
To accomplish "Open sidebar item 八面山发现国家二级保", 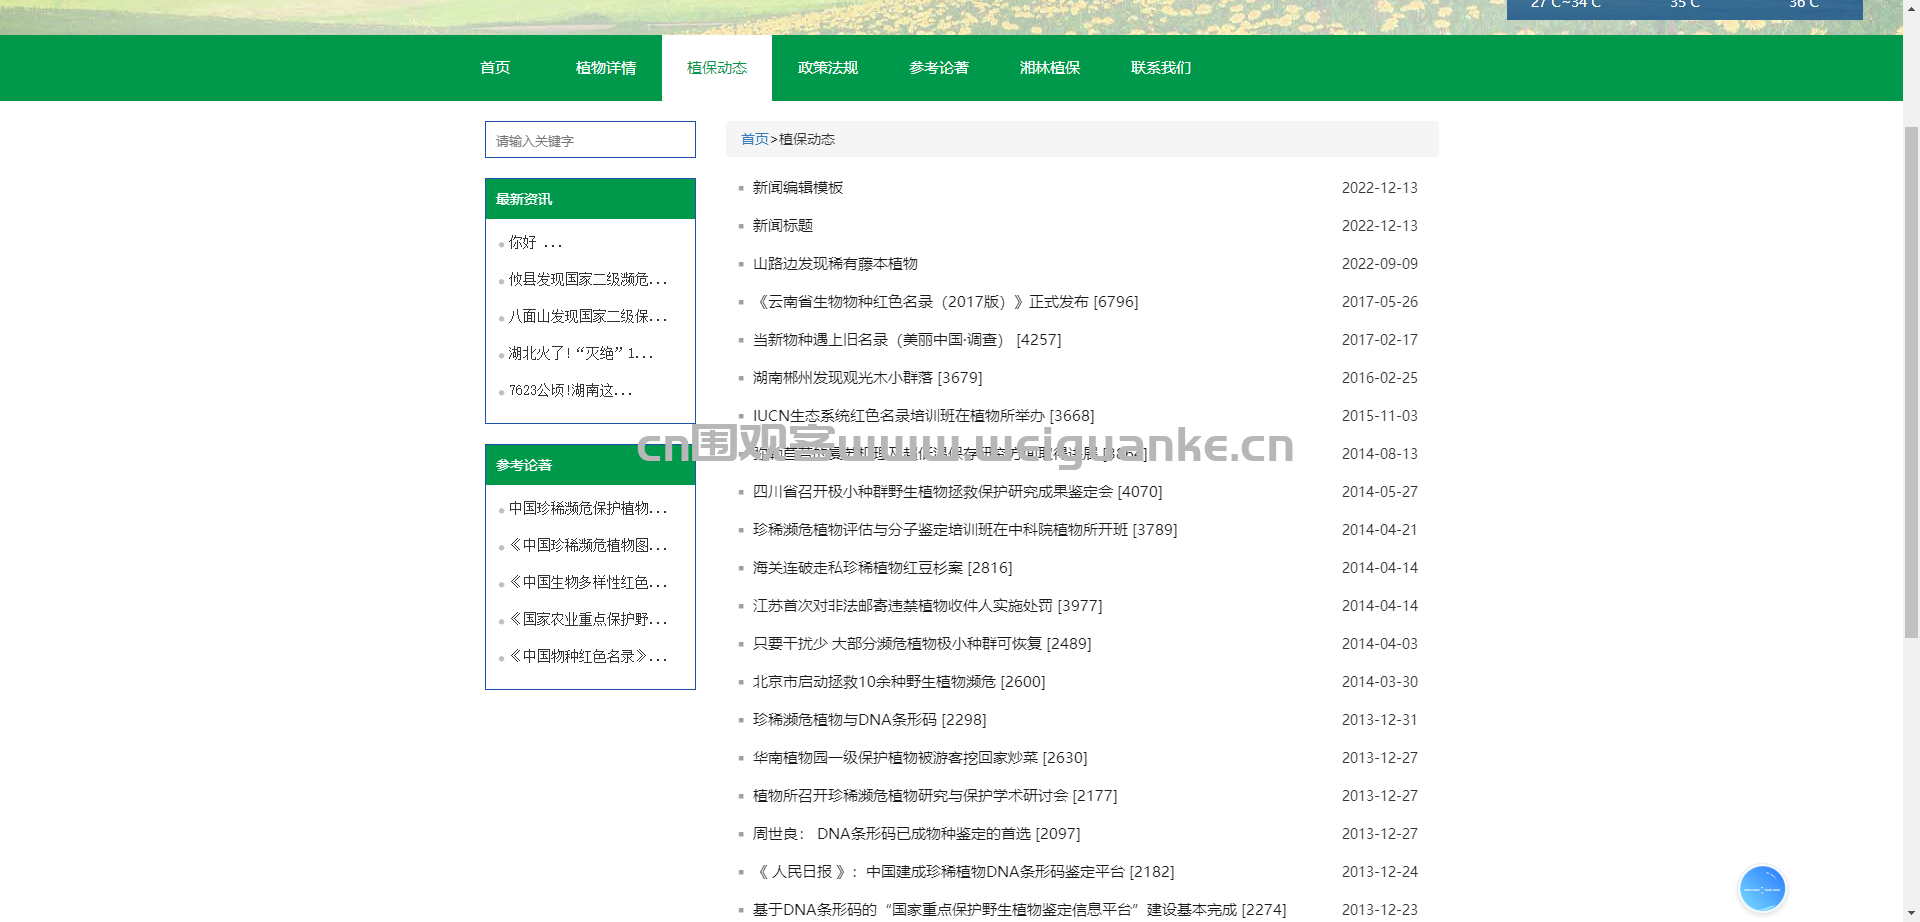I will tap(587, 317).
